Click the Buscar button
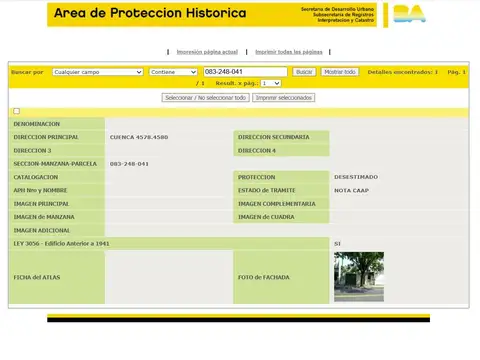 pos(304,72)
